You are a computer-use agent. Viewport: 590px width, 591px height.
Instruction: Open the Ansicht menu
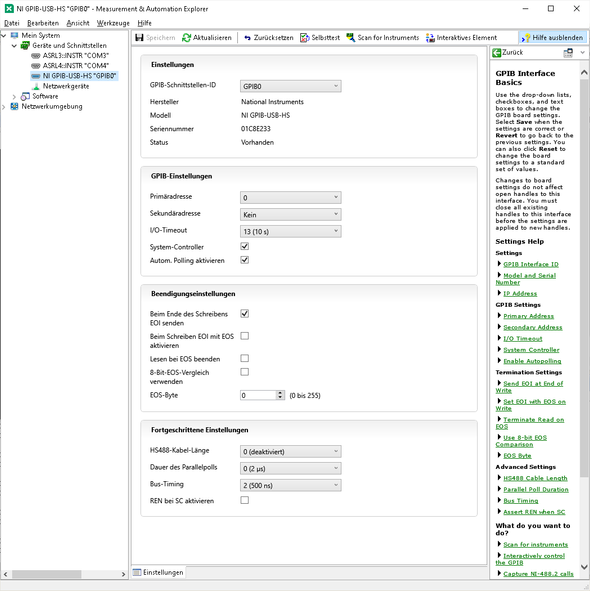click(78, 23)
